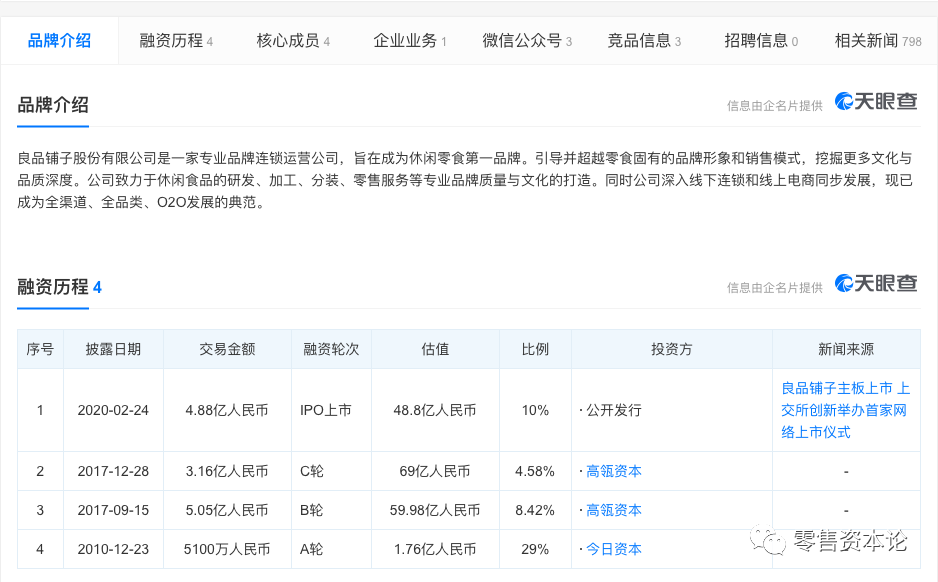This screenshot has width=938, height=582.
Task: Click the 天眼查 logo in the 融资历程 section
Action: [875, 284]
